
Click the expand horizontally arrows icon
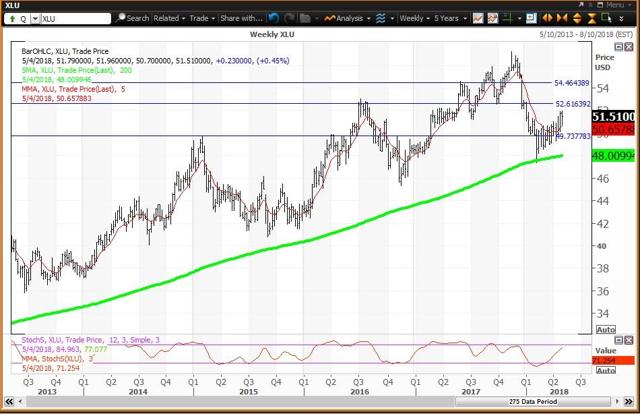[x=547, y=18]
